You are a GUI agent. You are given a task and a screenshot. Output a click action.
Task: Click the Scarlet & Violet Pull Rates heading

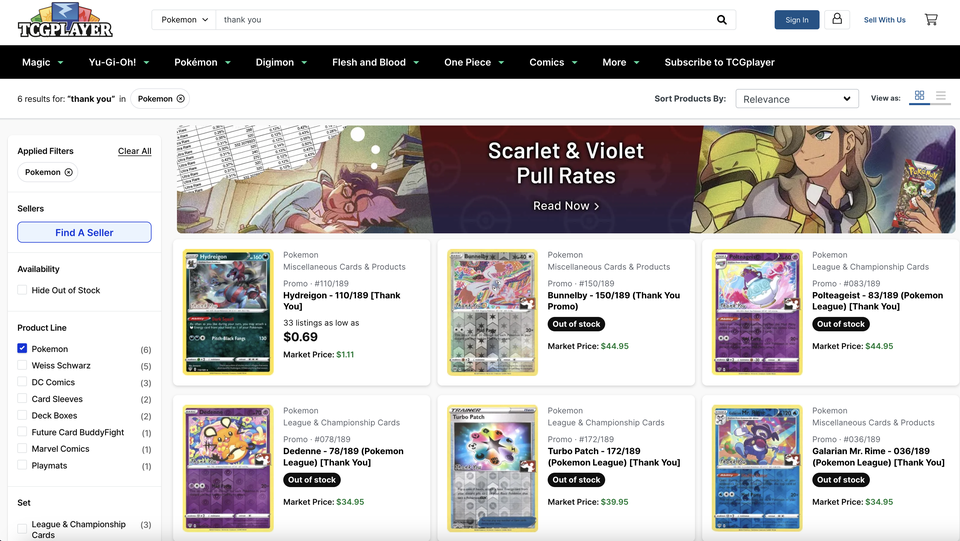click(566, 163)
